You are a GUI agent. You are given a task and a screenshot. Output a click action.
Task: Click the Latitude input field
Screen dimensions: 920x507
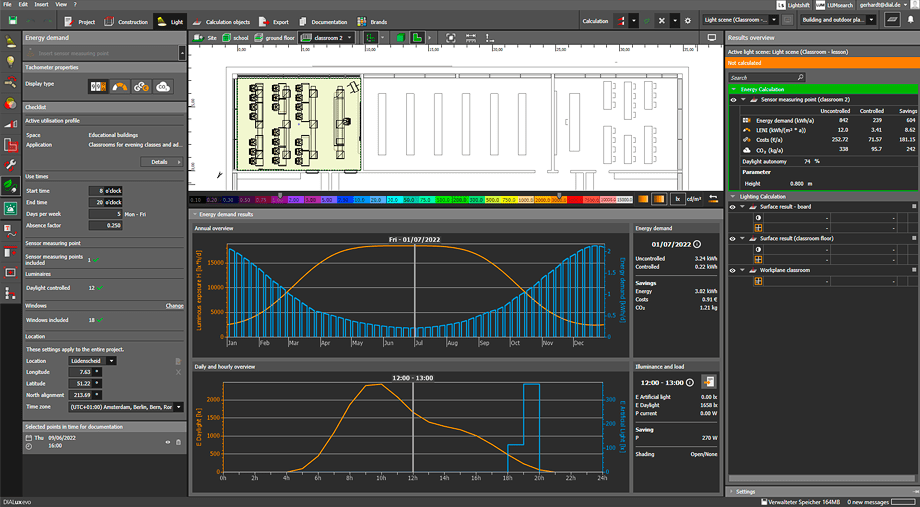click(83, 383)
